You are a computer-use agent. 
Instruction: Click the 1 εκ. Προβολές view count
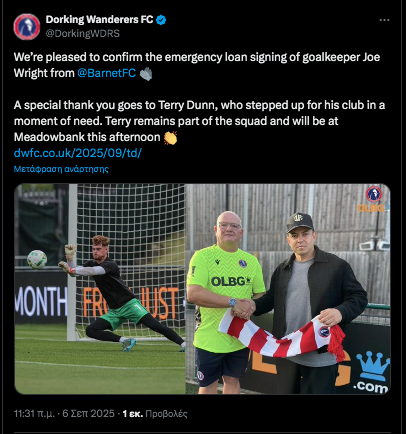coord(155,414)
